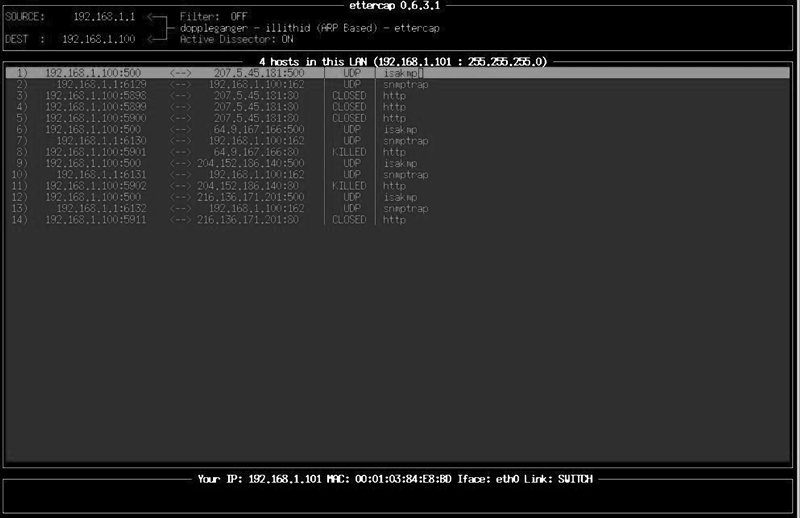Select destination 216.136.171.201:500

coord(251,197)
